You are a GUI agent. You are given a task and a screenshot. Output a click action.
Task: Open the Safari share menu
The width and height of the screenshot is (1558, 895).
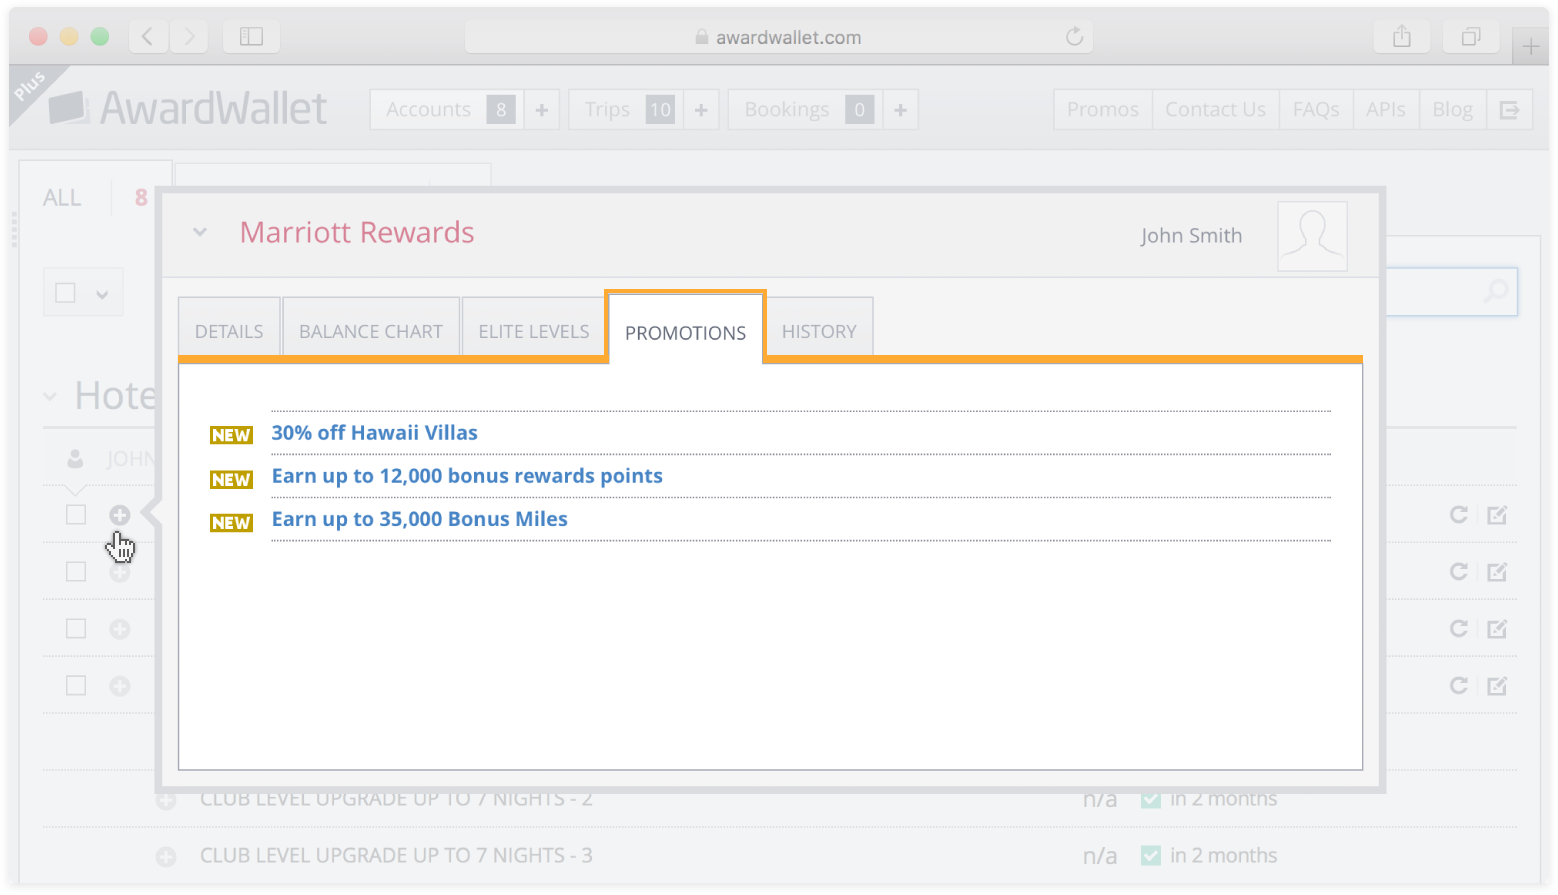(x=1402, y=37)
